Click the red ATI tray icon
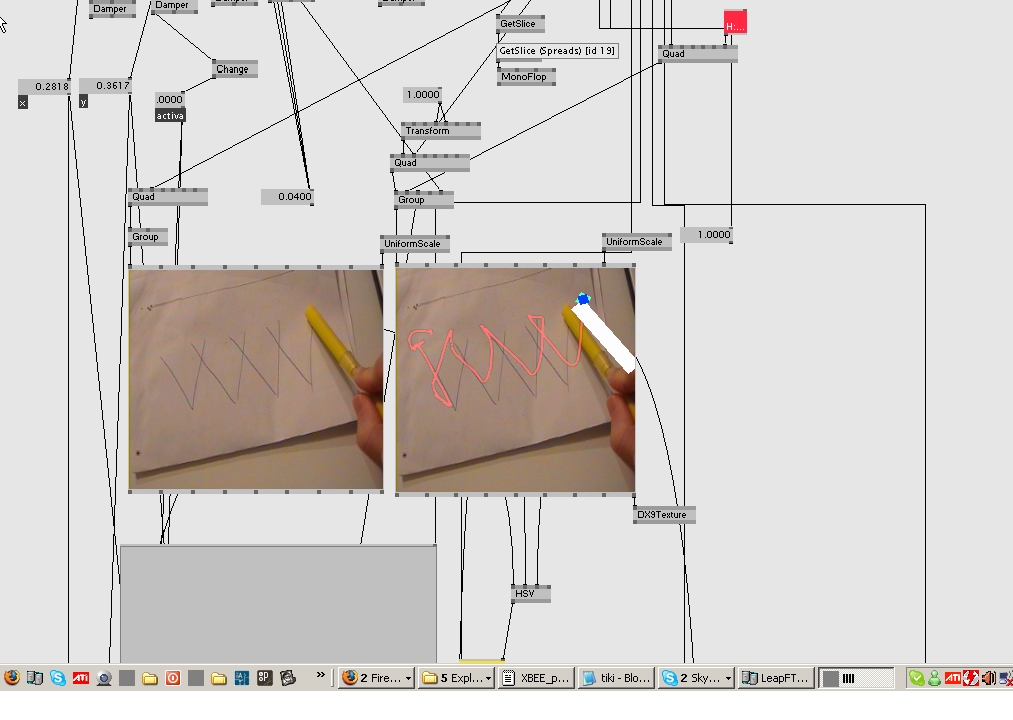The image size is (1013, 720). tap(953, 678)
